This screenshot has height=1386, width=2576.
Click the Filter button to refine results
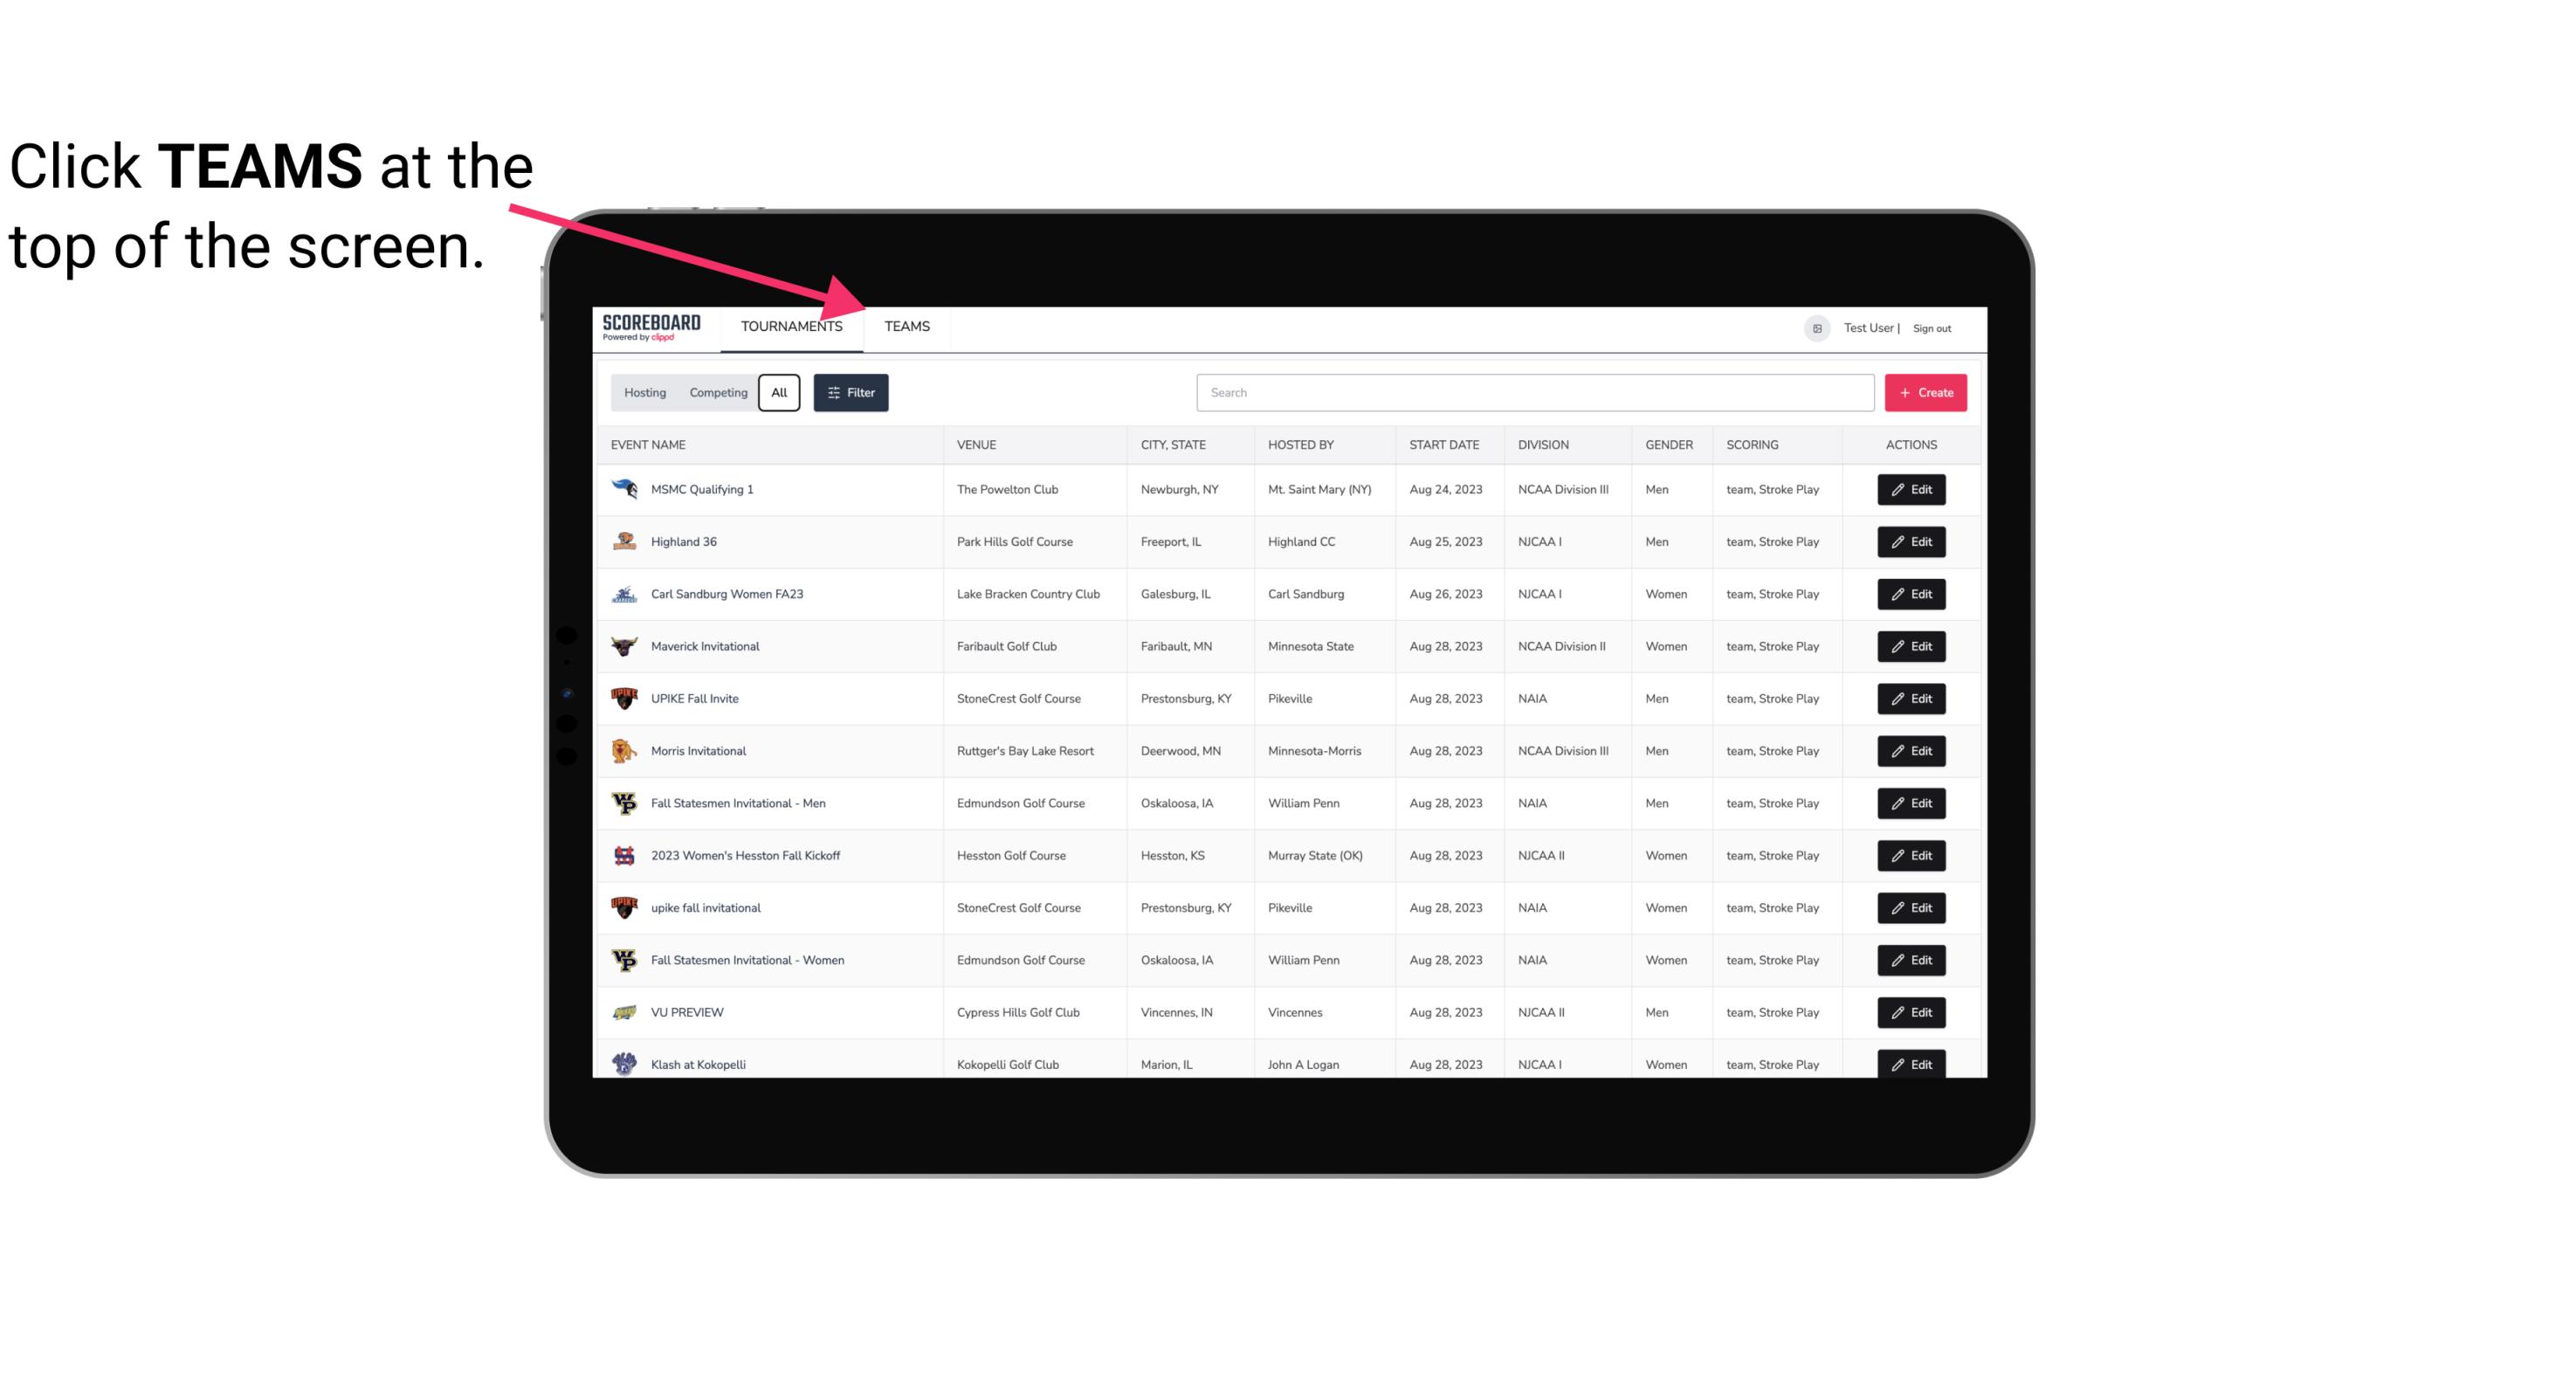[x=851, y=393]
